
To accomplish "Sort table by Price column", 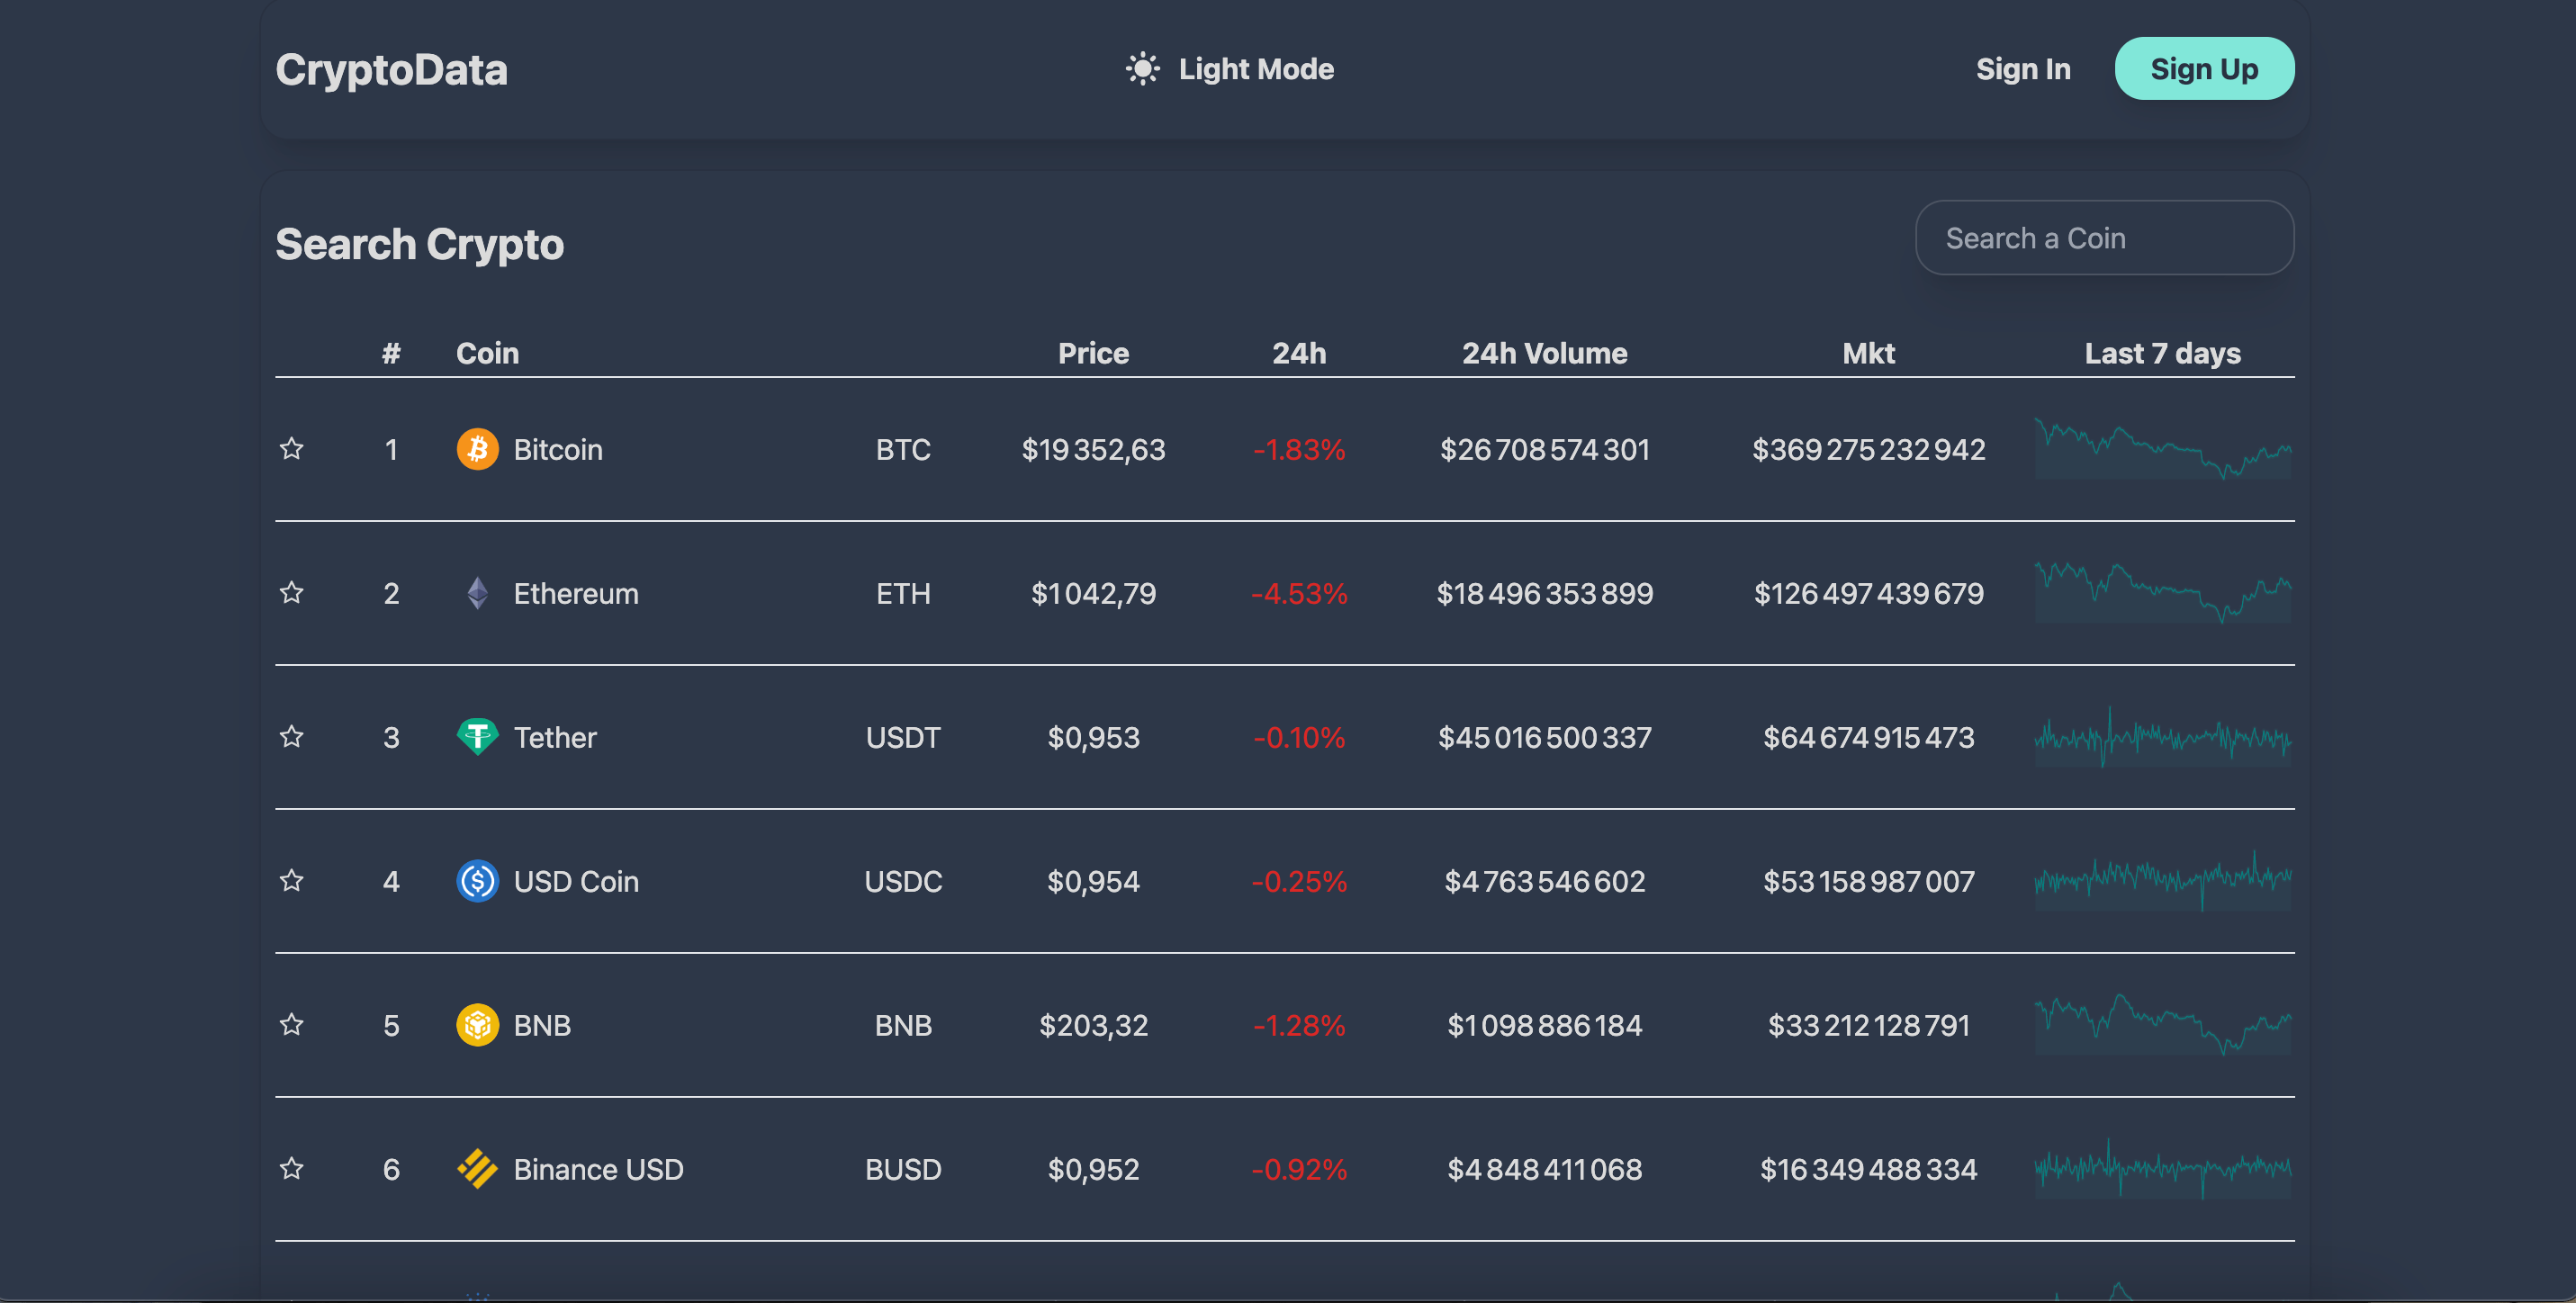I will 1093,352.
